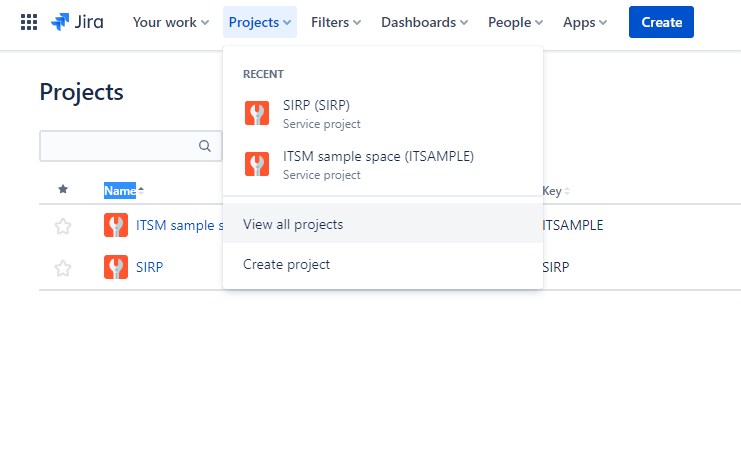Click the SIRP wrench icon in Recent
741x458 pixels.
[x=257, y=113]
